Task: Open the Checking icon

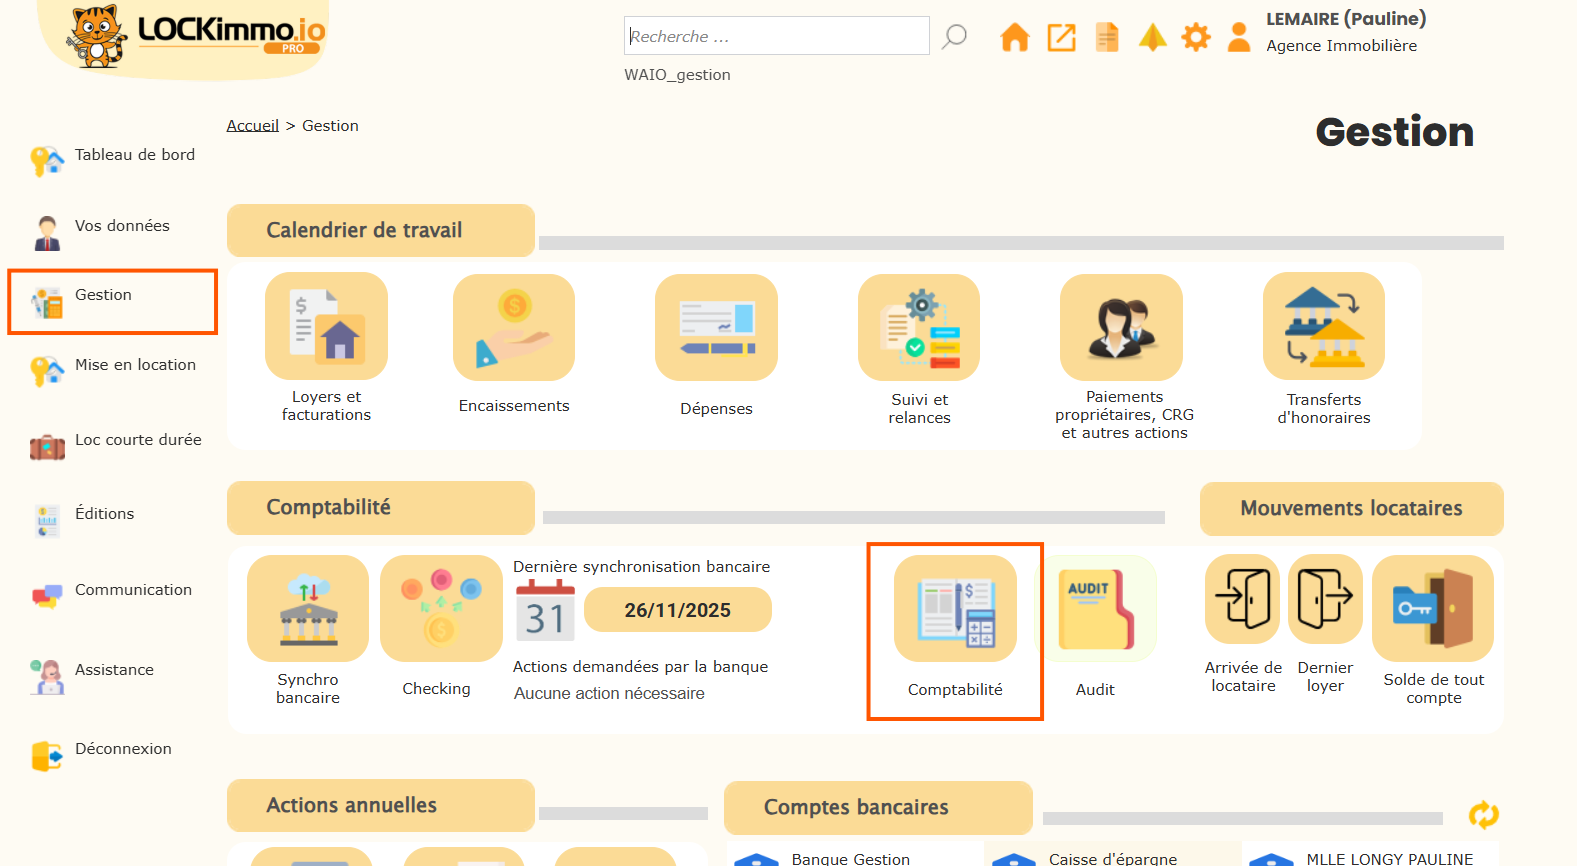Action: point(441,608)
